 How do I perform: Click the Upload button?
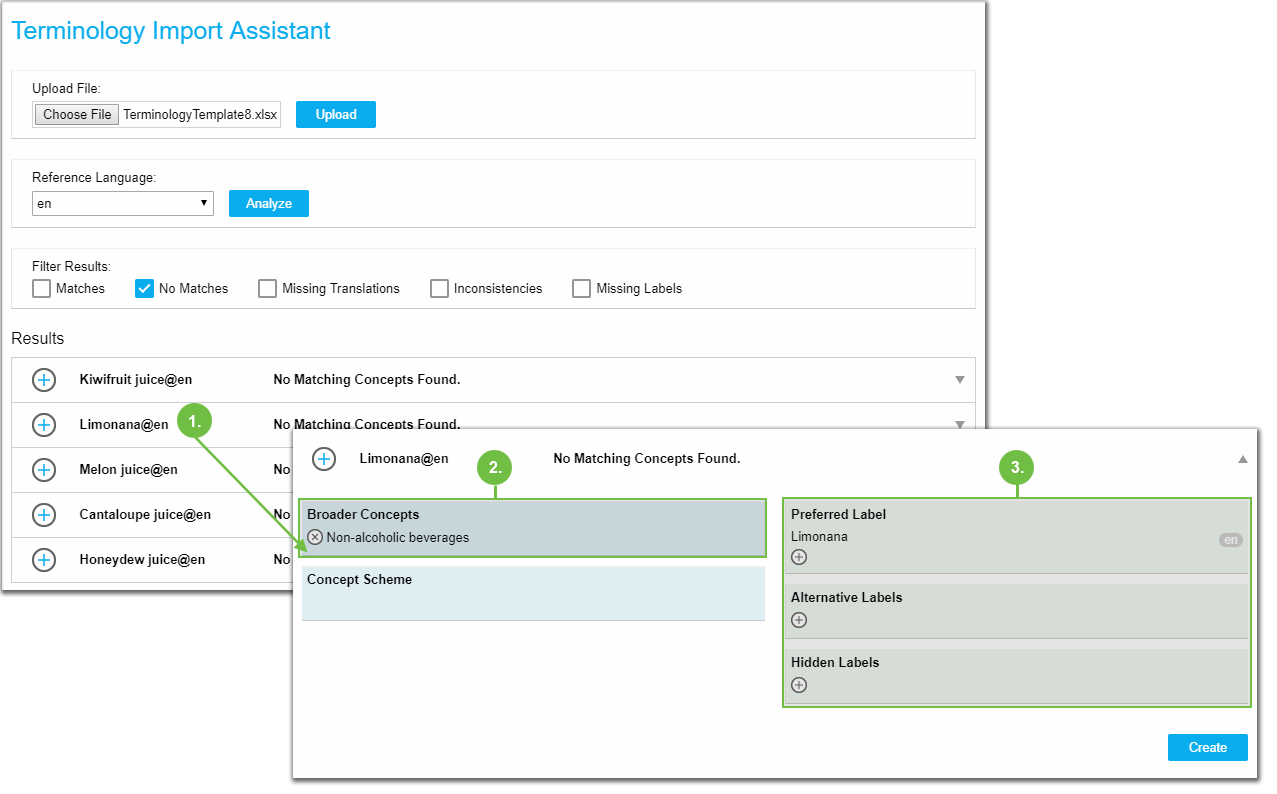(x=335, y=114)
